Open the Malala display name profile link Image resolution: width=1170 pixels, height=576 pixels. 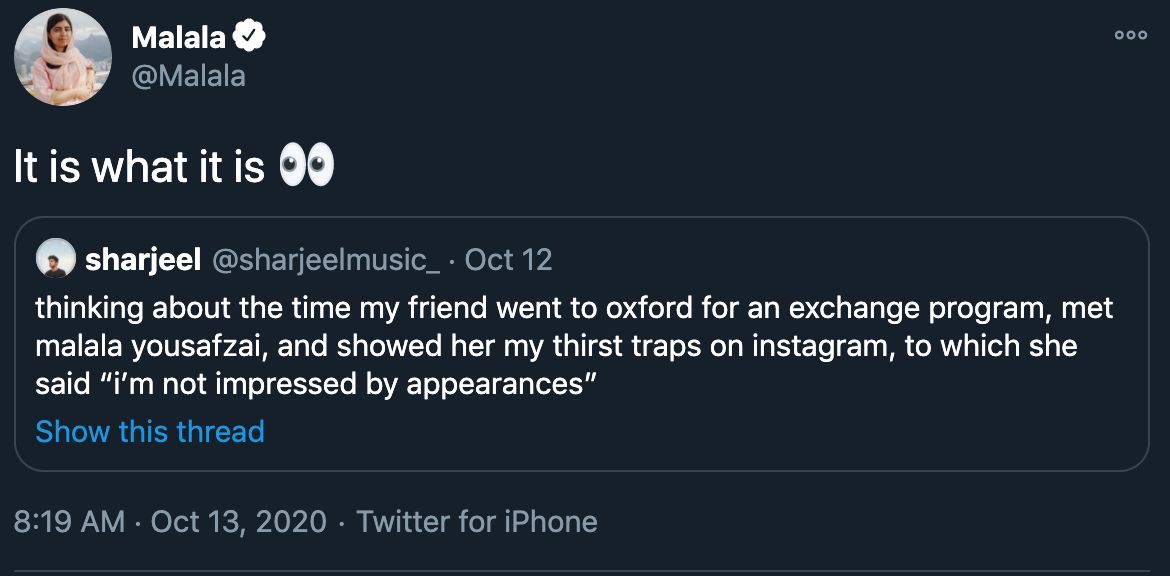pyautogui.click(x=179, y=39)
